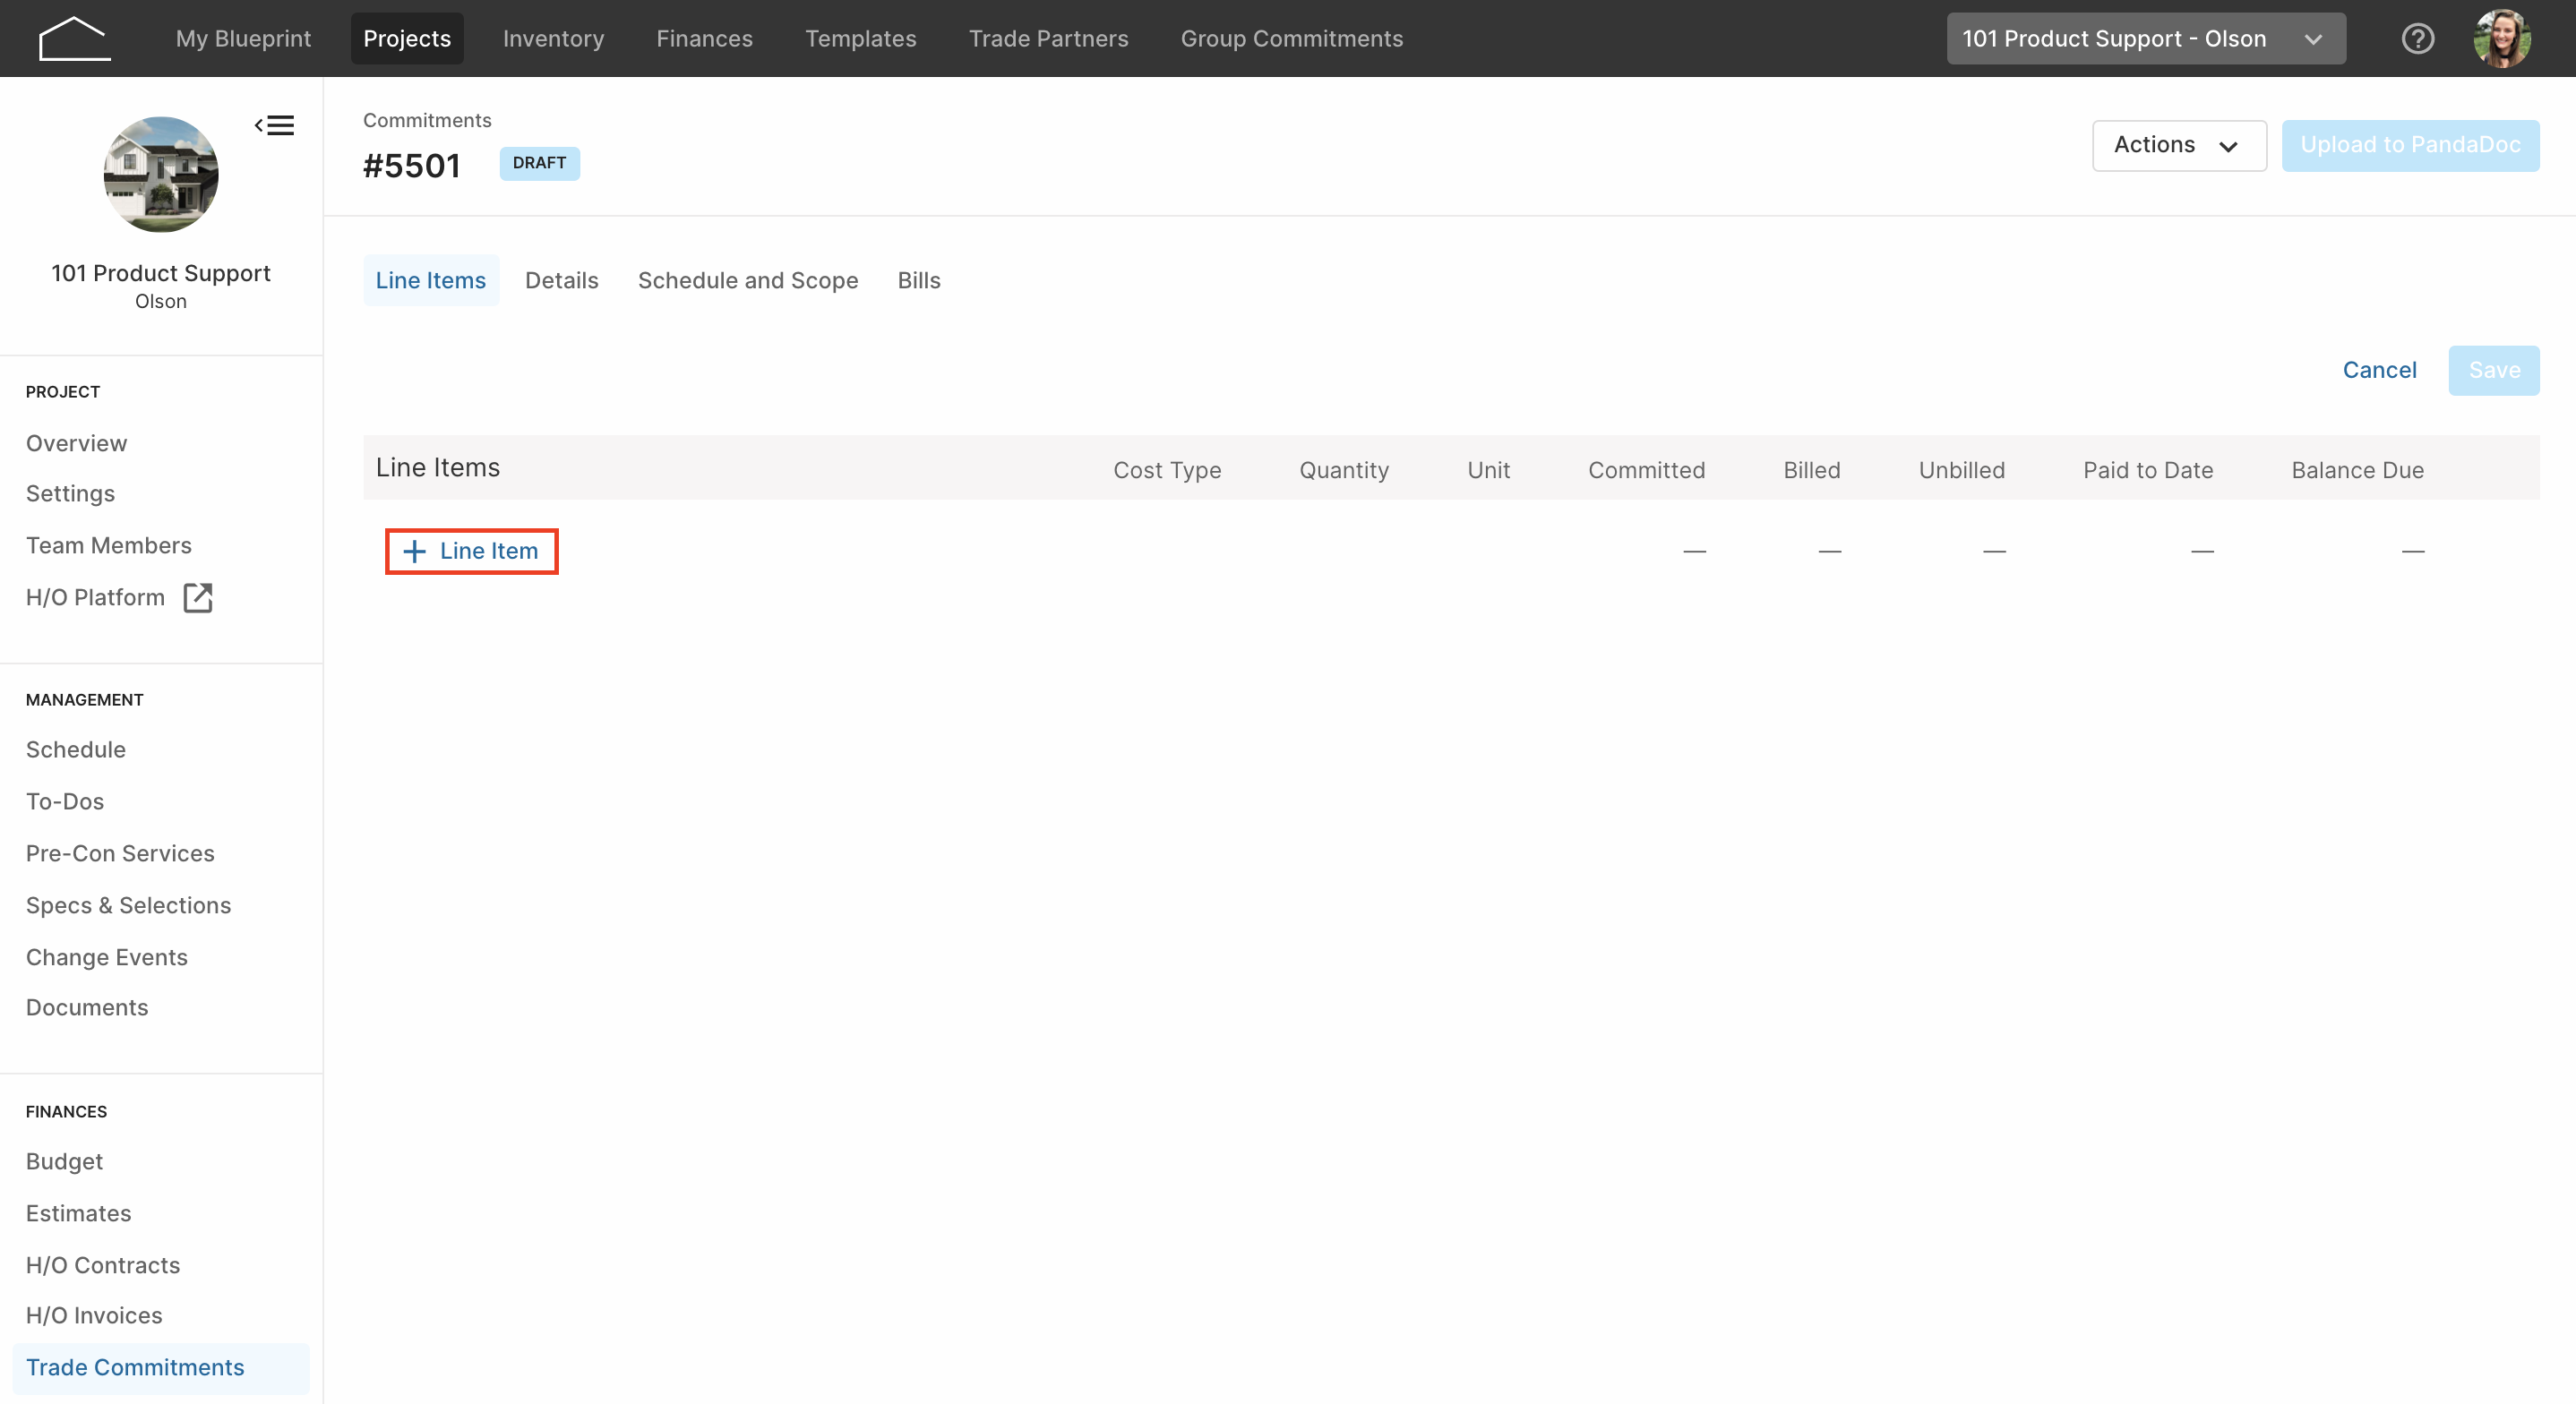Click the H/O Platform external link icon
The image size is (2576, 1404).
coord(198,597)
